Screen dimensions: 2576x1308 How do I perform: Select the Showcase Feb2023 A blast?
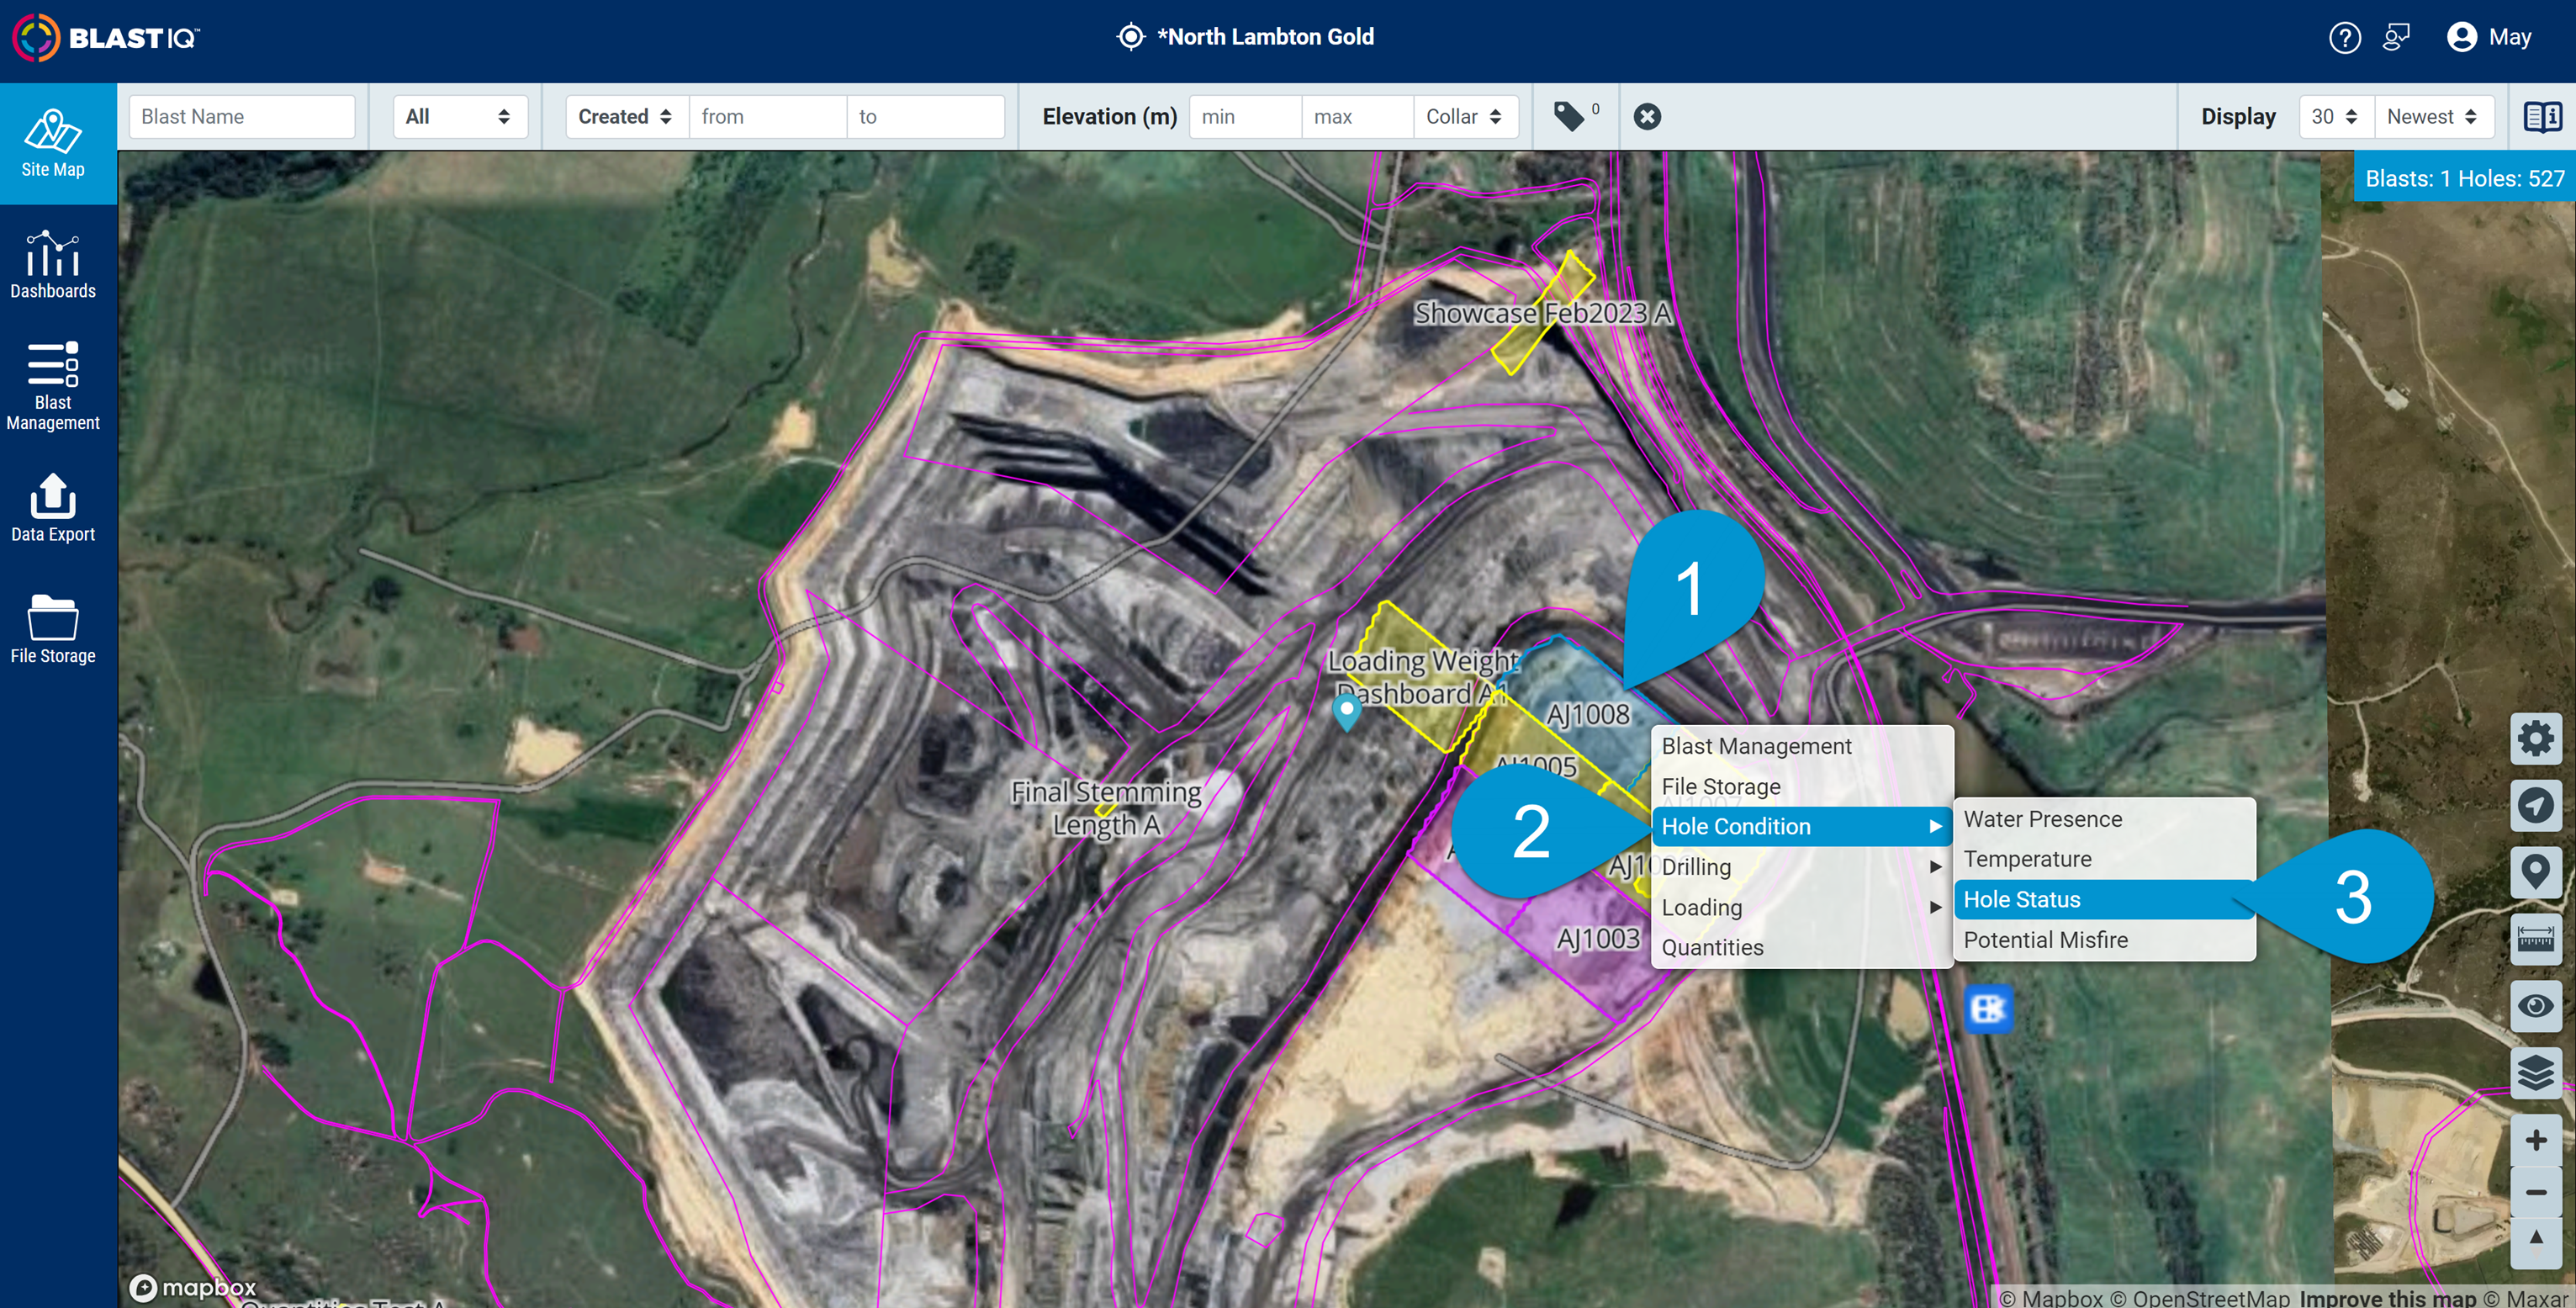1543,313
